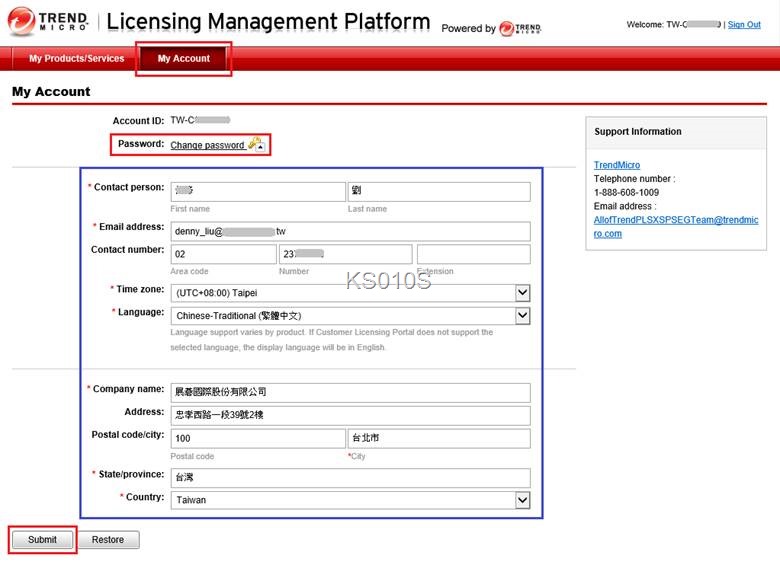
Task: Click the Trend Micro logo in header
Action: [x=48, y=21]
